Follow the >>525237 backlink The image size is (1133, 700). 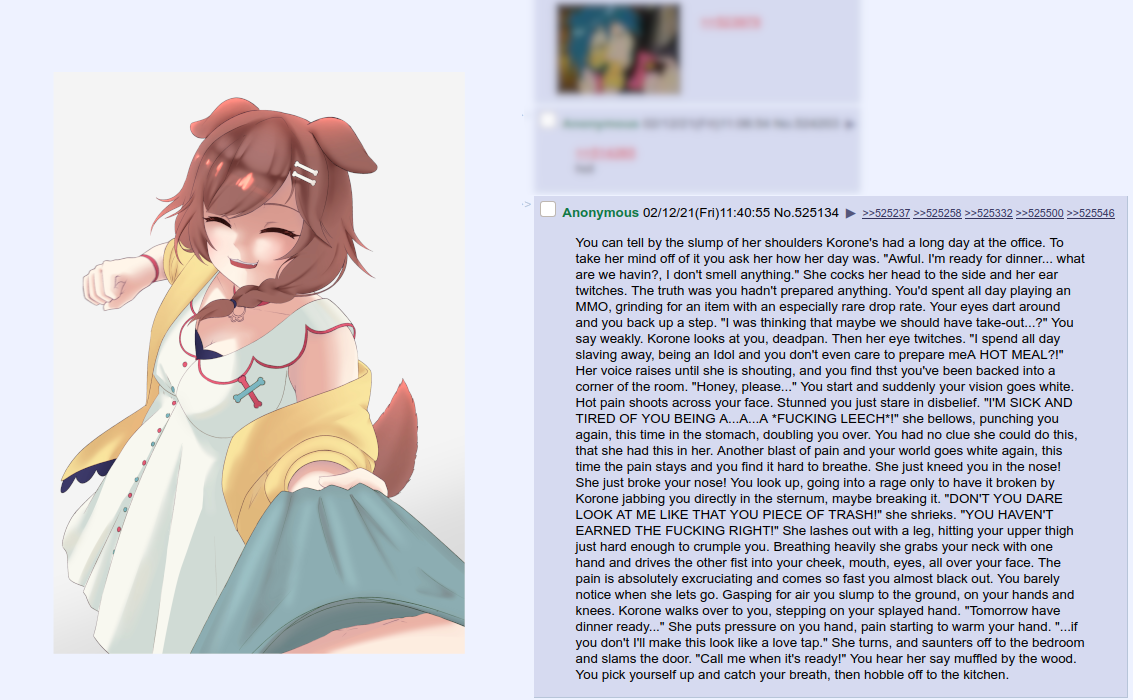886,213
